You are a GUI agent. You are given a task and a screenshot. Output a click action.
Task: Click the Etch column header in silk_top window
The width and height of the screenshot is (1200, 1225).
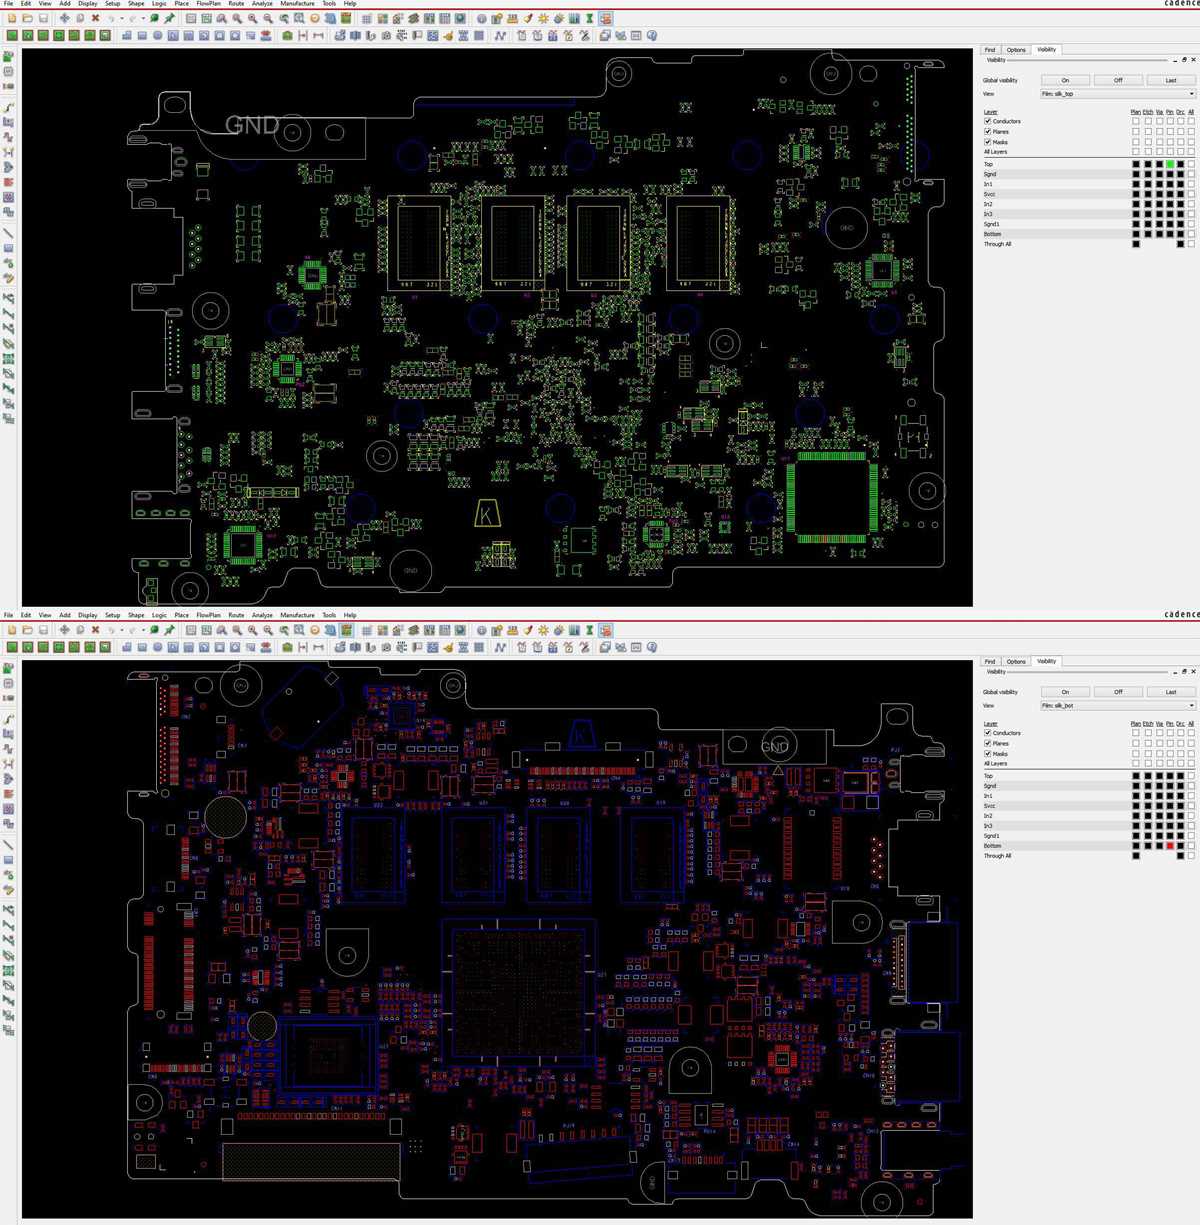pyautogui.click(x=1148, y=111)
